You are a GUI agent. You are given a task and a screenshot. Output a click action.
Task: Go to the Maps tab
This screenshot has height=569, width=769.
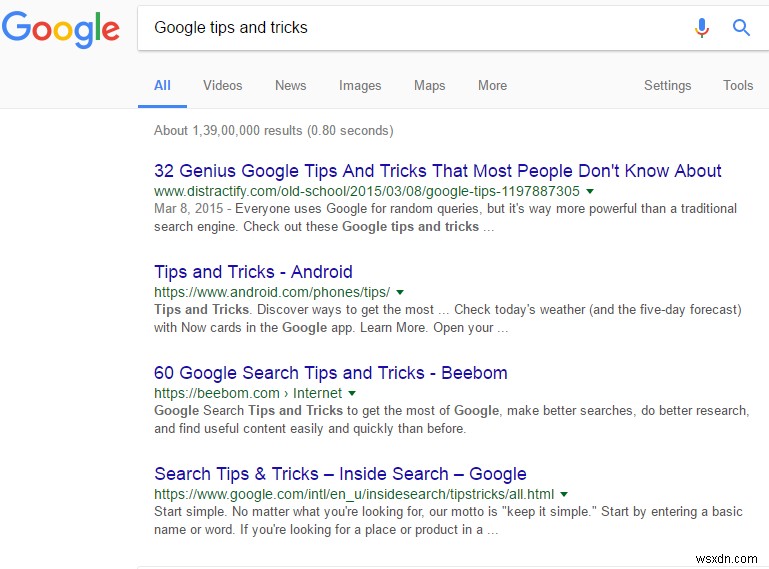(429, 86)
